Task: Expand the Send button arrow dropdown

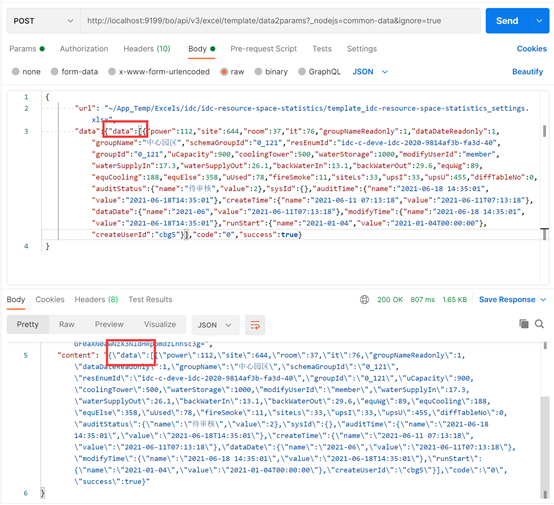Action: tap(539, 21)
